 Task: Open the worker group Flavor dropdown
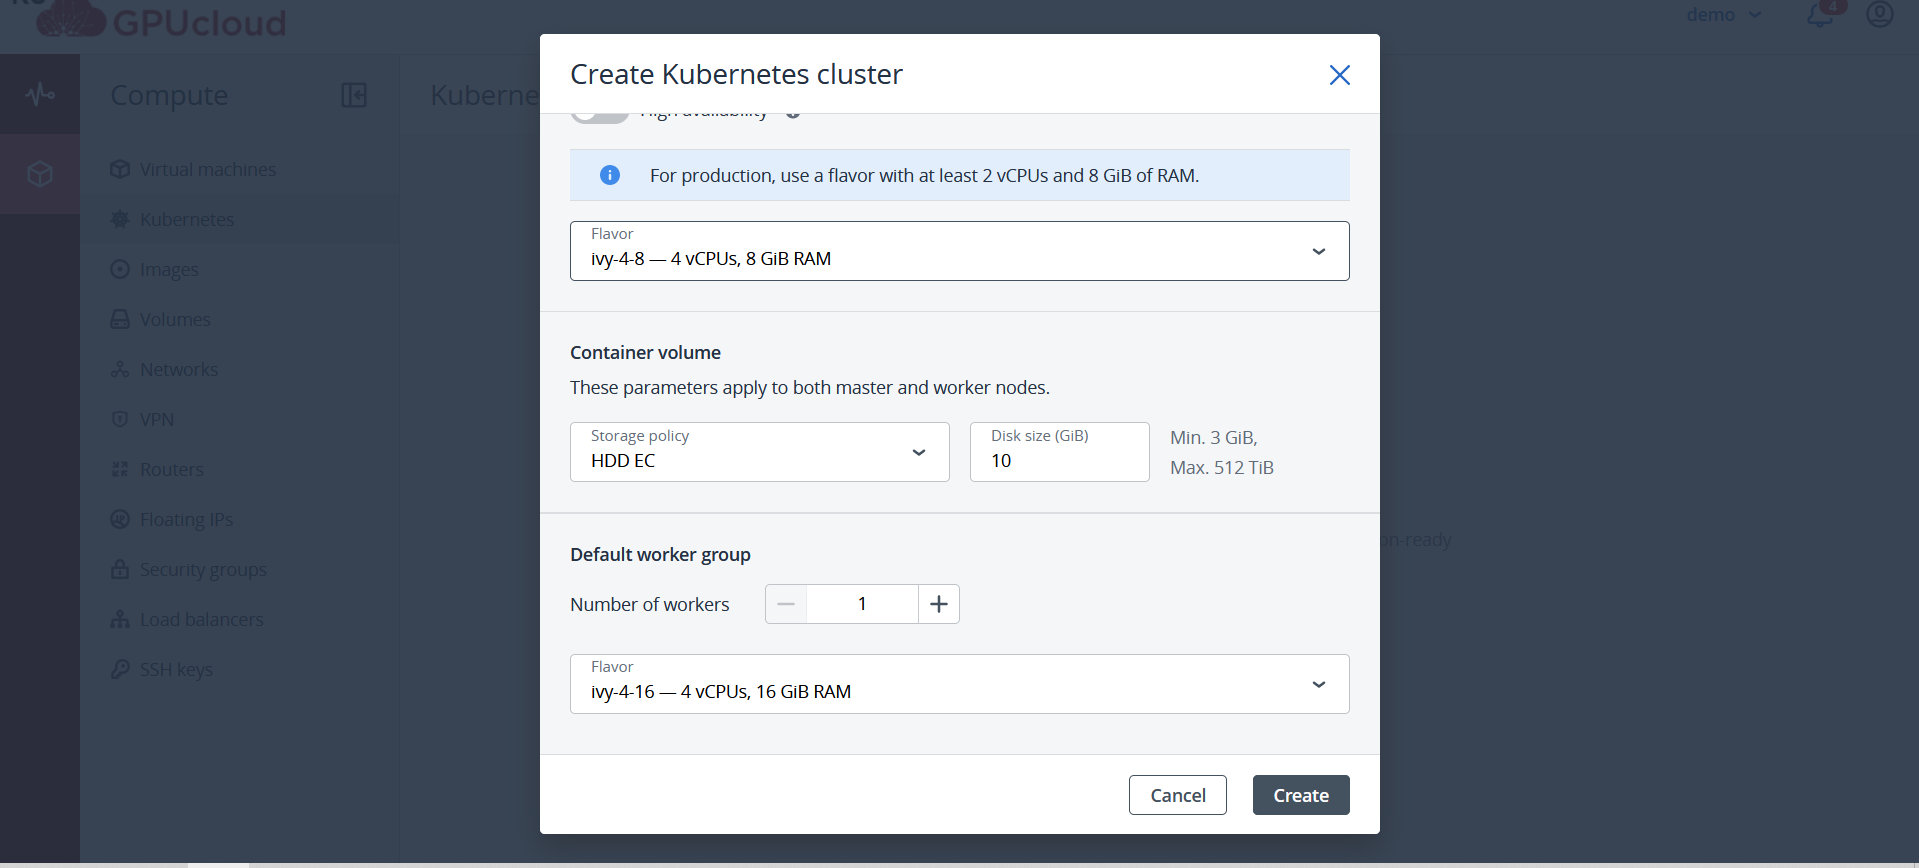click(x=959, y=684)
